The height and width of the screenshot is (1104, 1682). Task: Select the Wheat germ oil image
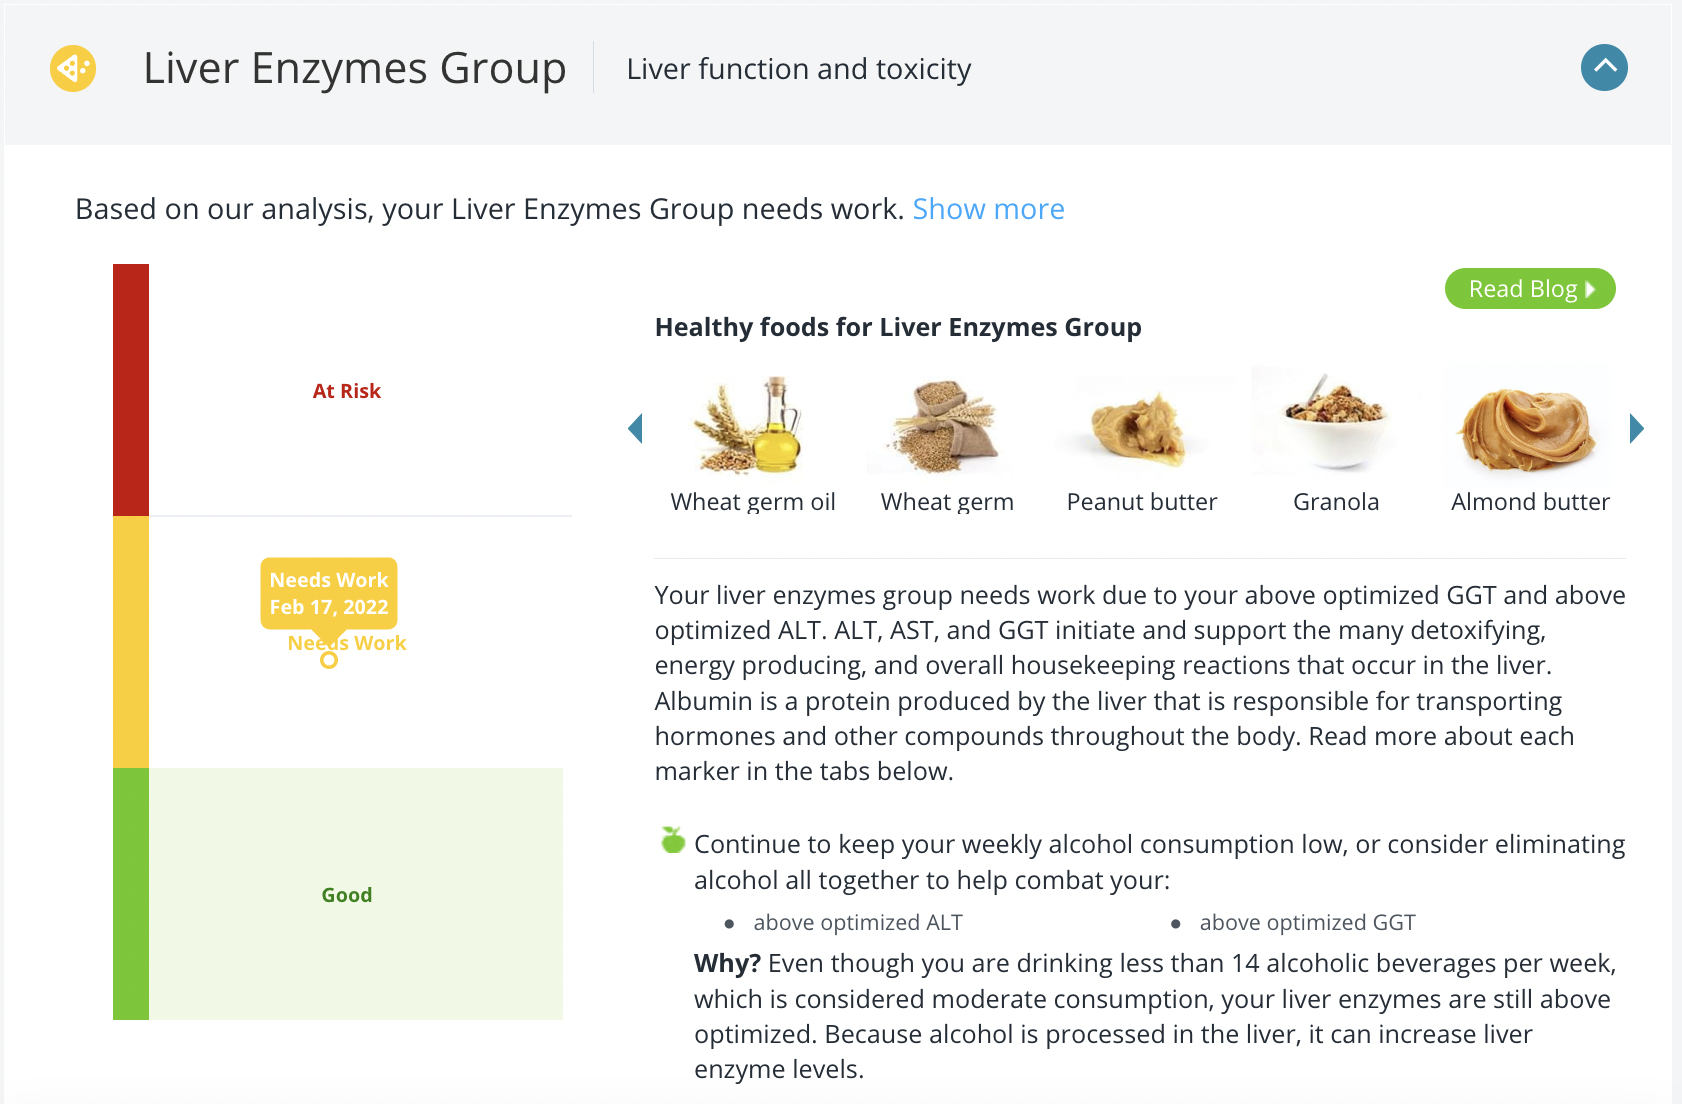tap(752, 424)
